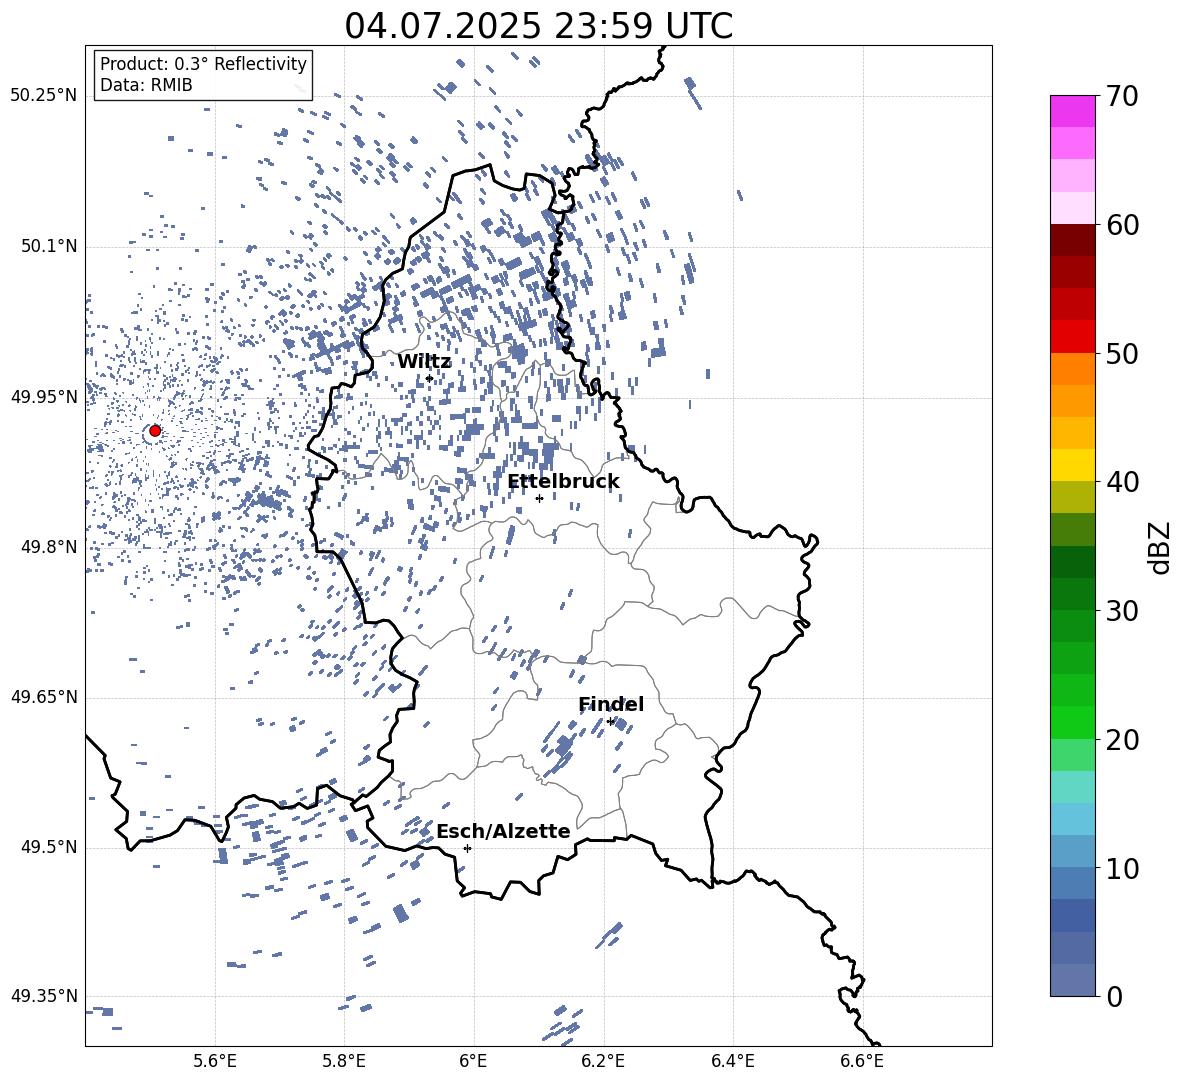Click the 6.2°E longitude label
The height and width of the screenshot is (1081, 1184).
pyautogui.click(x=603, y=1062)
